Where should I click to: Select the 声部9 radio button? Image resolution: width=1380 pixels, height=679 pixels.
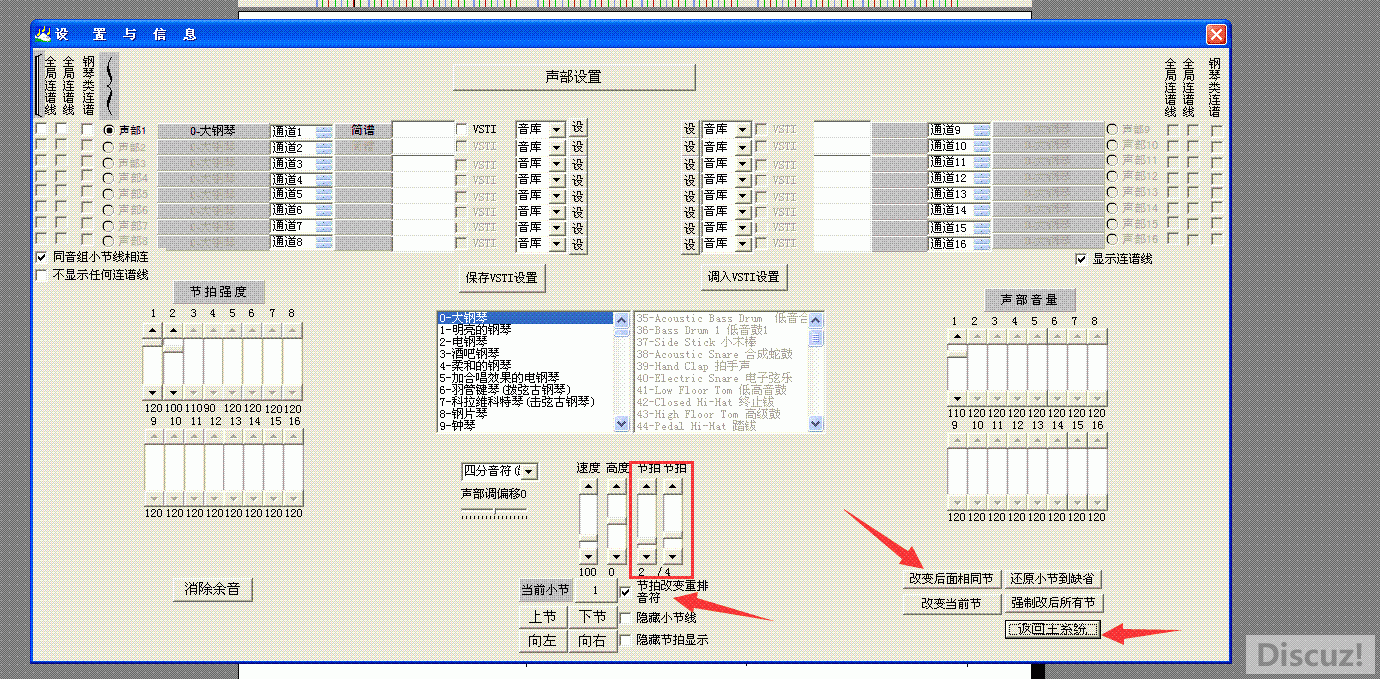point(1112,129)
